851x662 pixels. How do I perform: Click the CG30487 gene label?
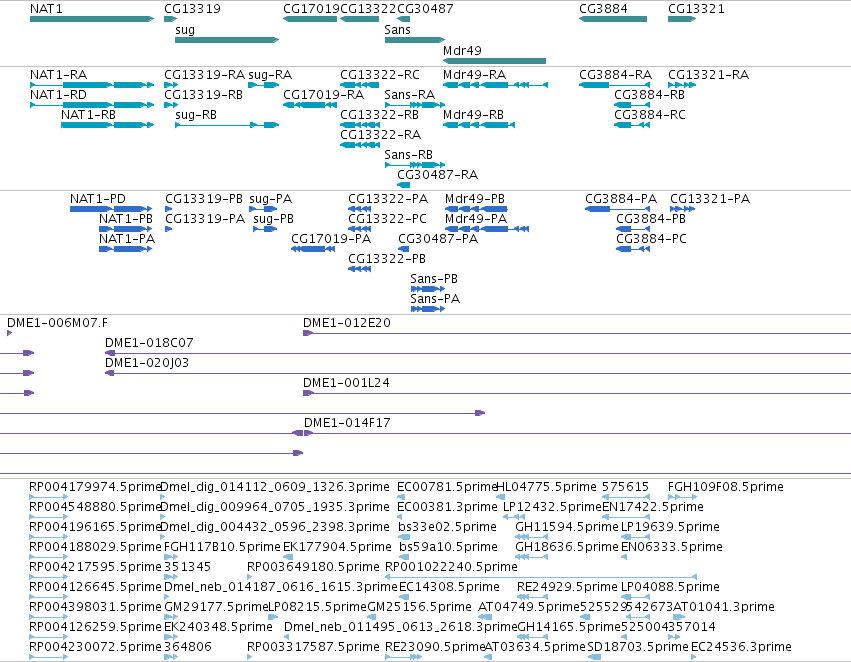click(426, 9)
